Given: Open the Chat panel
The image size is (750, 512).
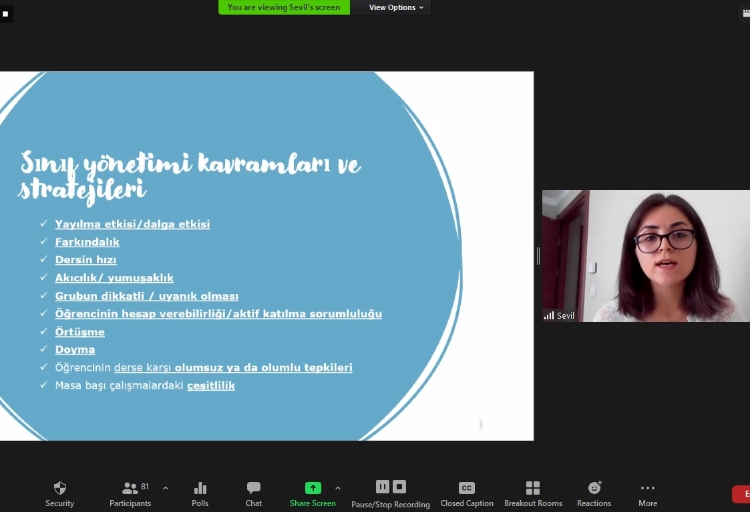Looking at the screenshot, I should (253, 488).
